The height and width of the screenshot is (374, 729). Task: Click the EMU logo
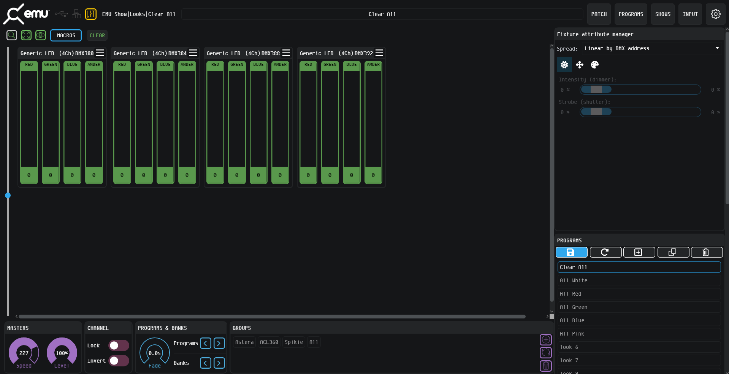click(26, 14)
